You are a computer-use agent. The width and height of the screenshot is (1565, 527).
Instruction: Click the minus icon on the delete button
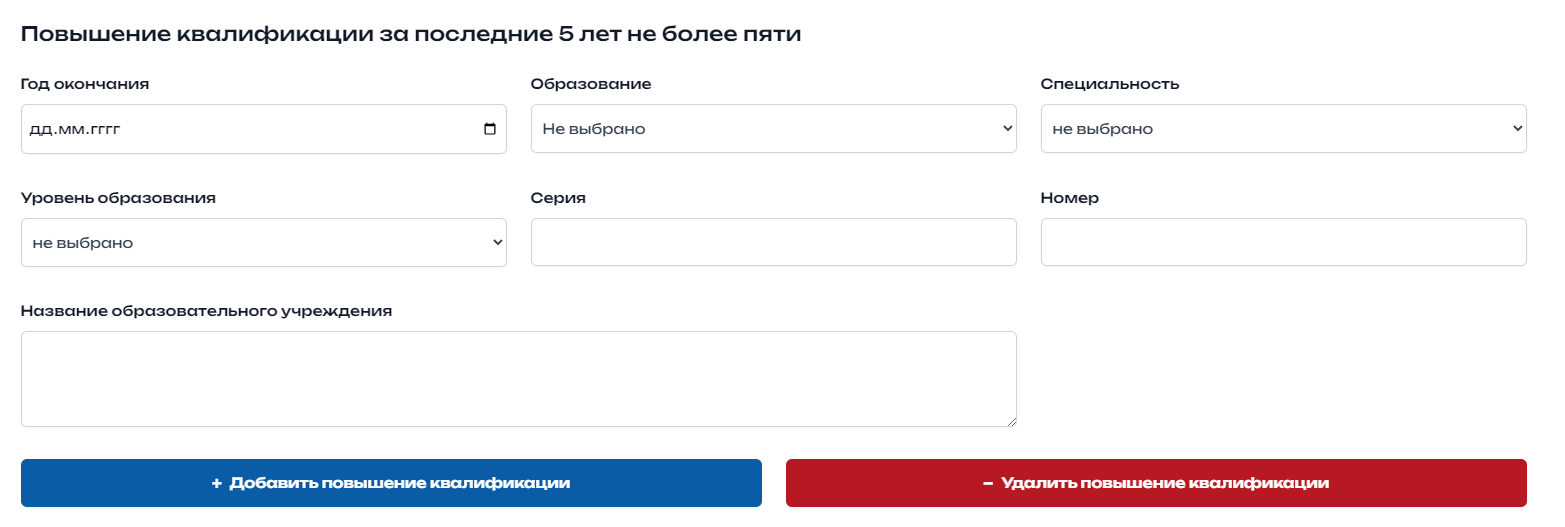pos(988,484)
